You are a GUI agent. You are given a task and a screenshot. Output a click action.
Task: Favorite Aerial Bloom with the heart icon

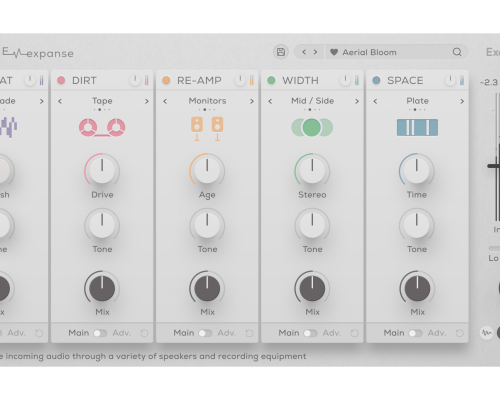tap(334, 52)
